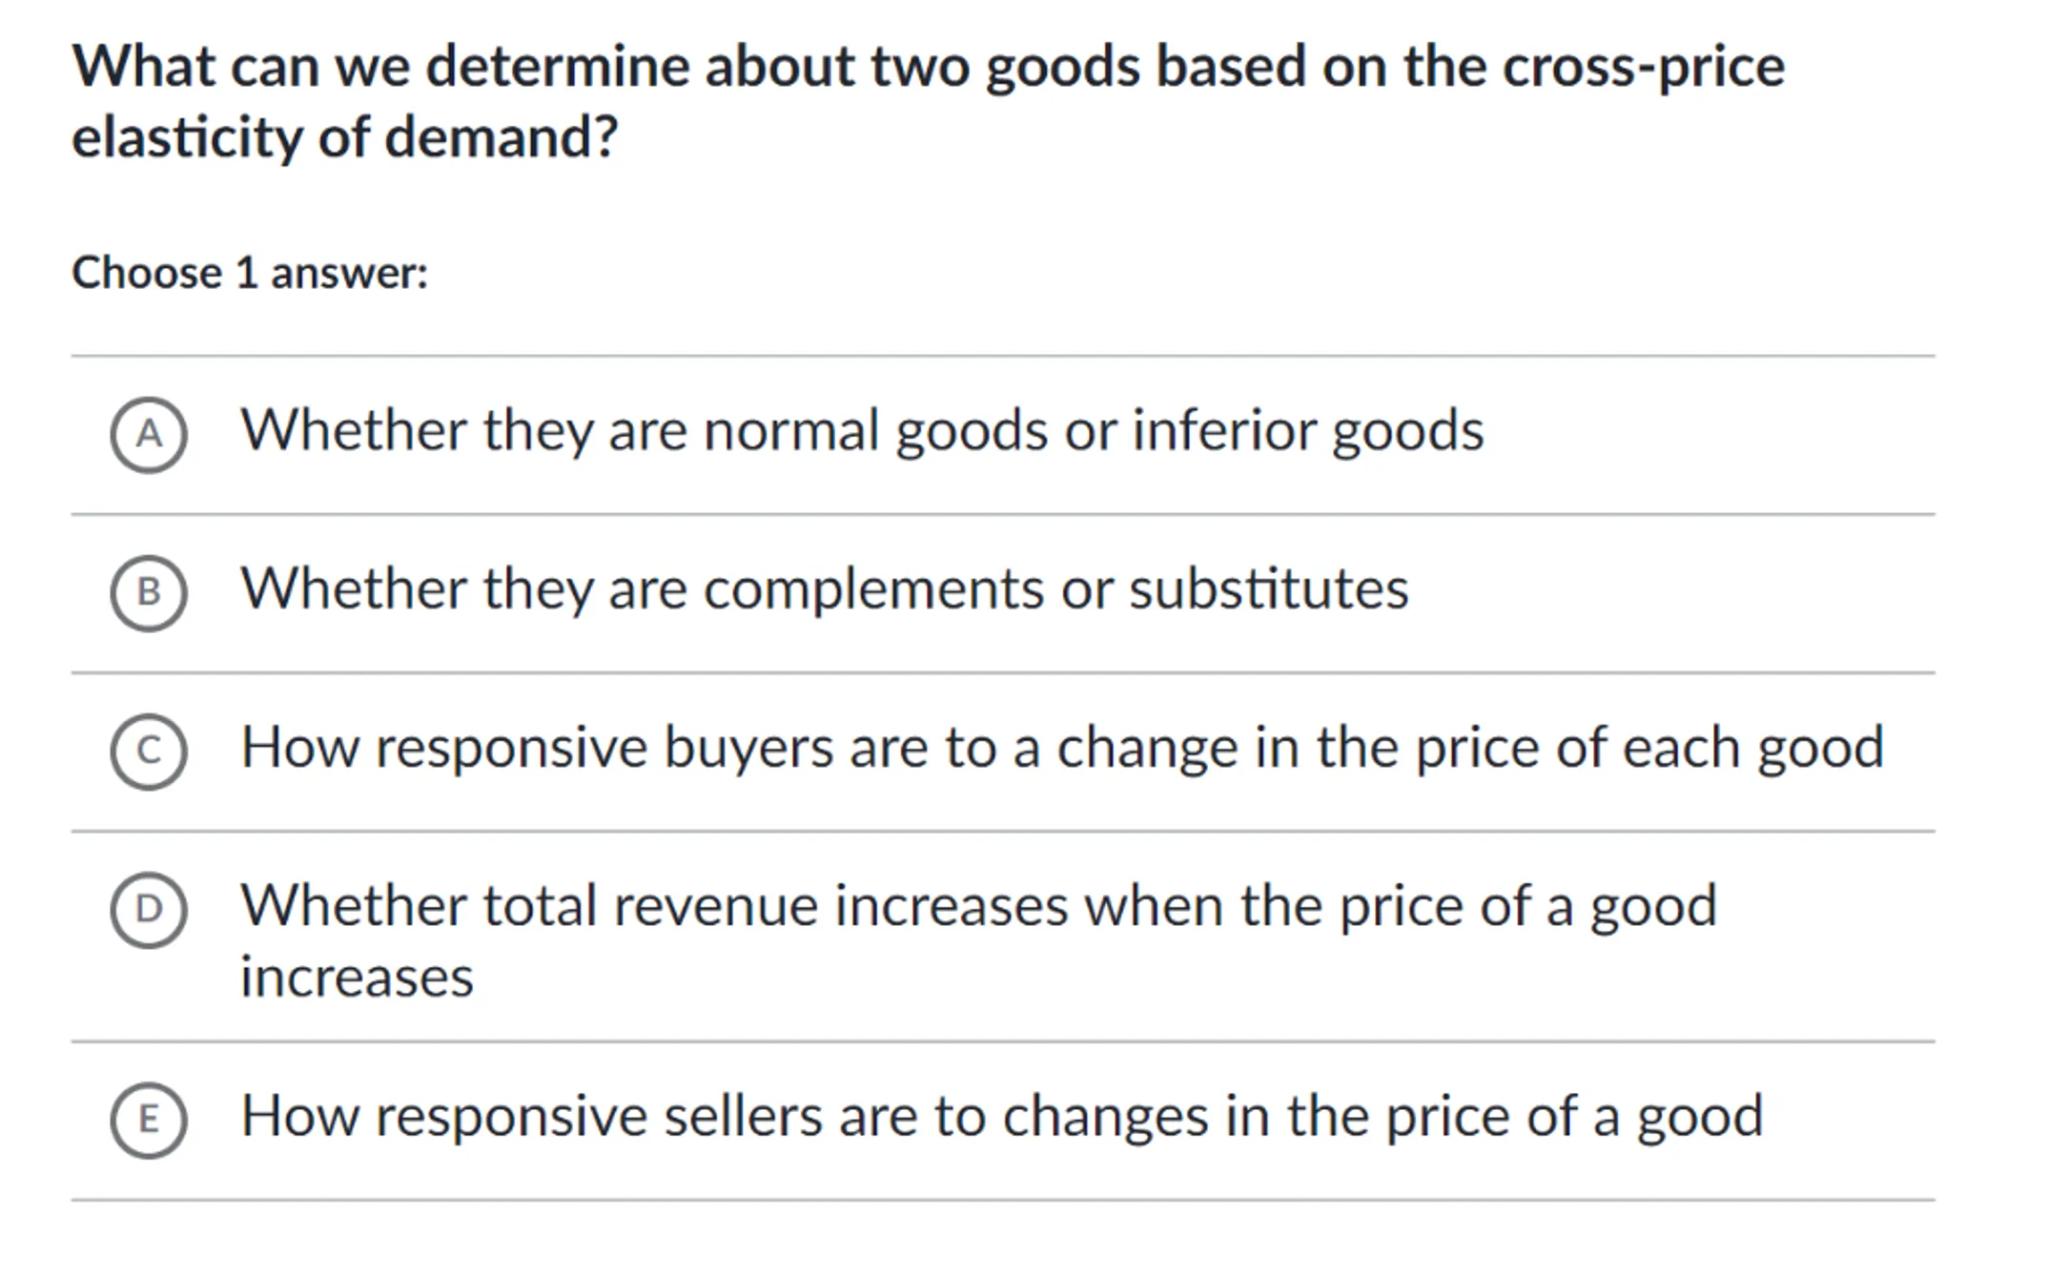Click the word "substitutes" in option B
The width and height of the screenshot is (2048, 1277).
tap(1268, 589)
